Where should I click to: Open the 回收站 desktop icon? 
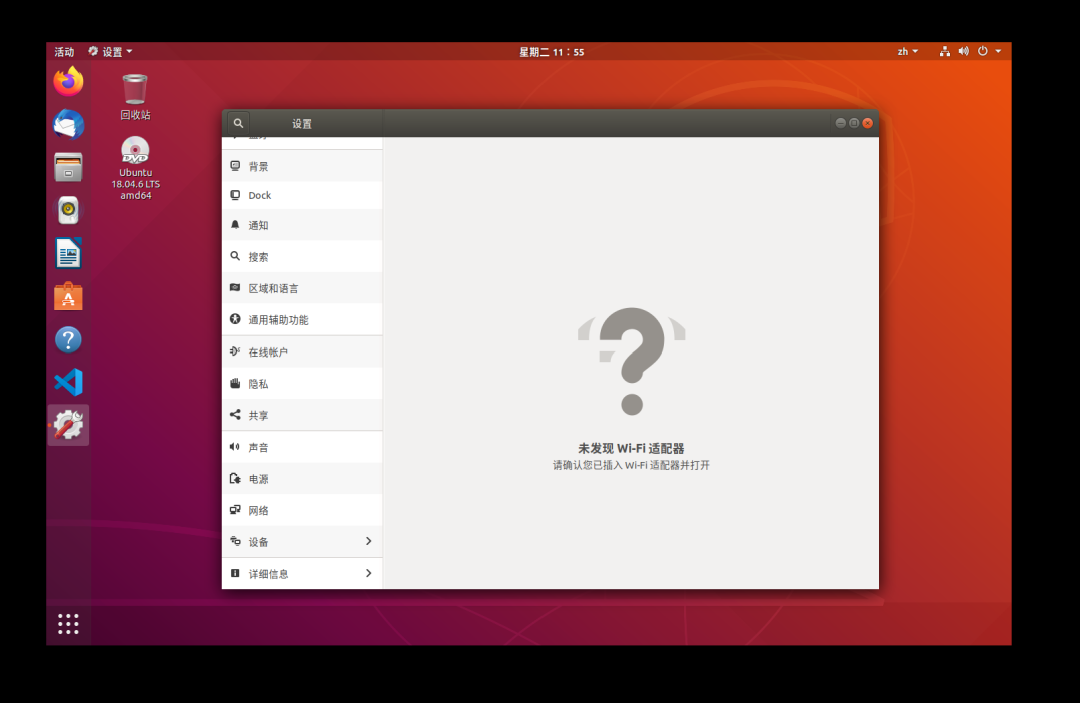pos(134,90)
